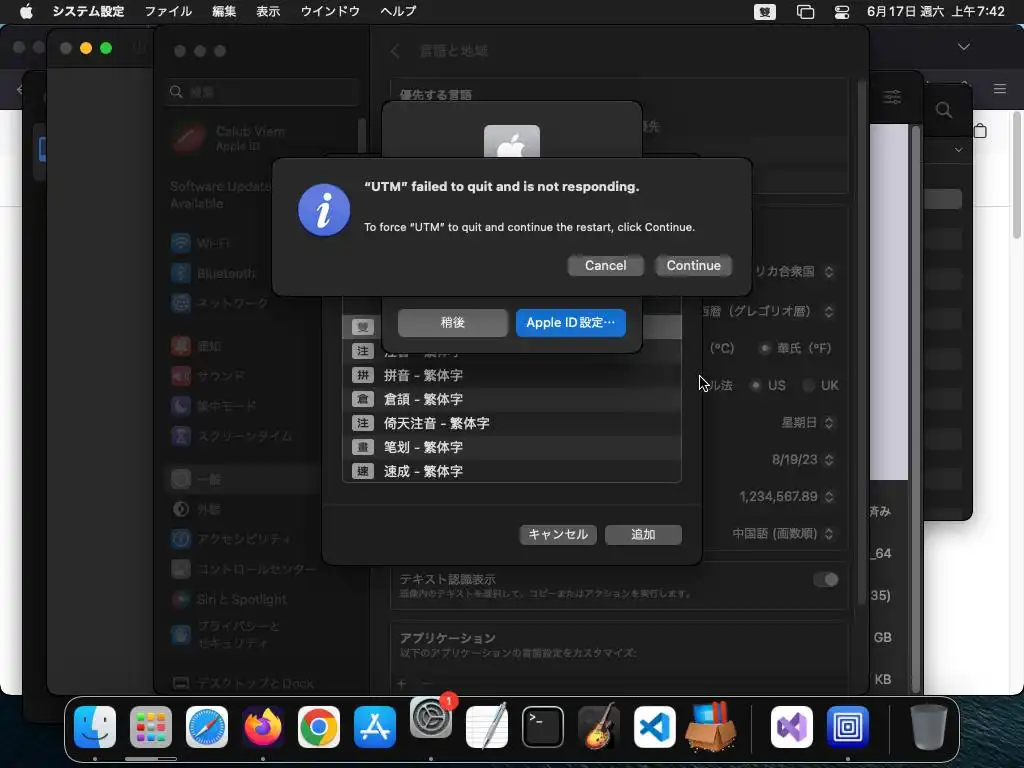Viewport: 1024px width, 768px height.
Task: Open the calendar popup グレゴリオ暦
Action: pyautogui.click(x=769, y=312)
